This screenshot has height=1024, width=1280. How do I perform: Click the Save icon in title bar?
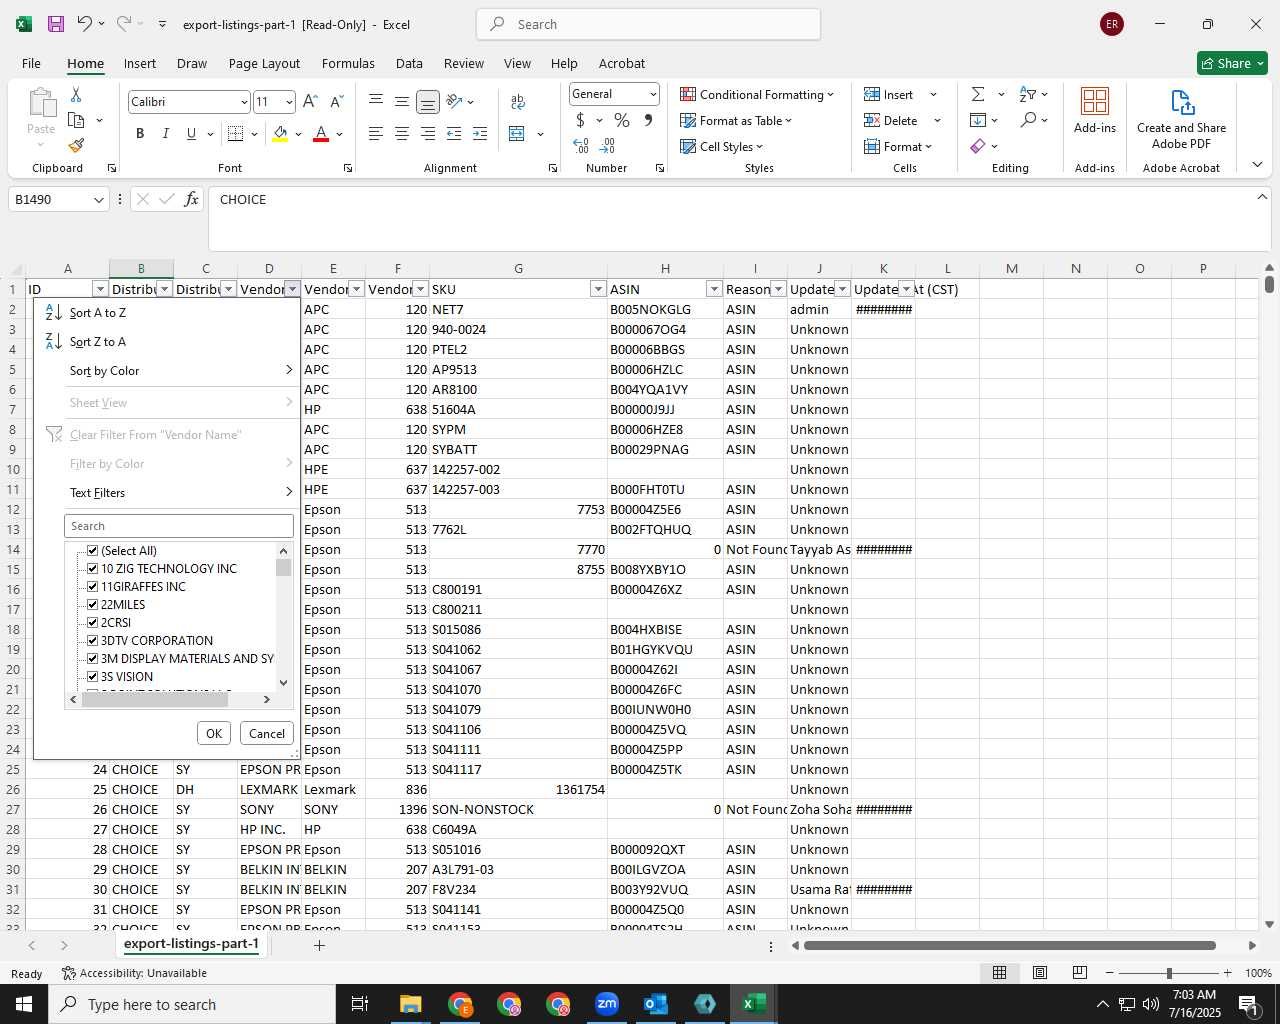tap(56, 24)
